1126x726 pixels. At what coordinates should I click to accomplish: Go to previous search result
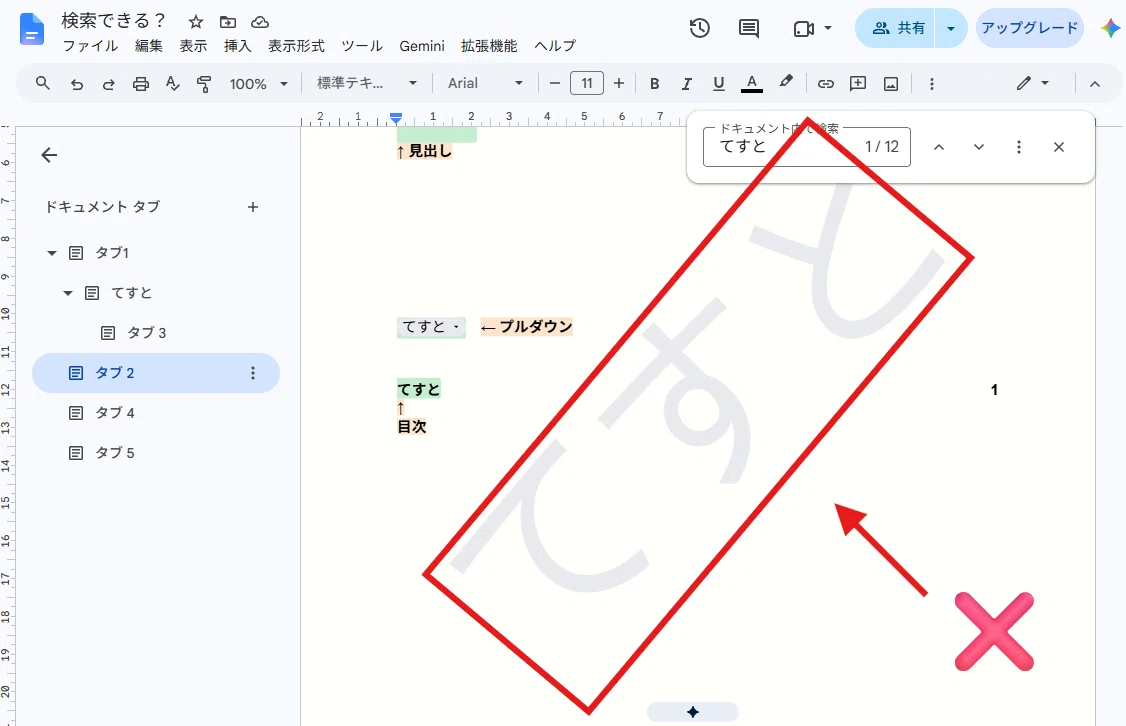[939, 147]
